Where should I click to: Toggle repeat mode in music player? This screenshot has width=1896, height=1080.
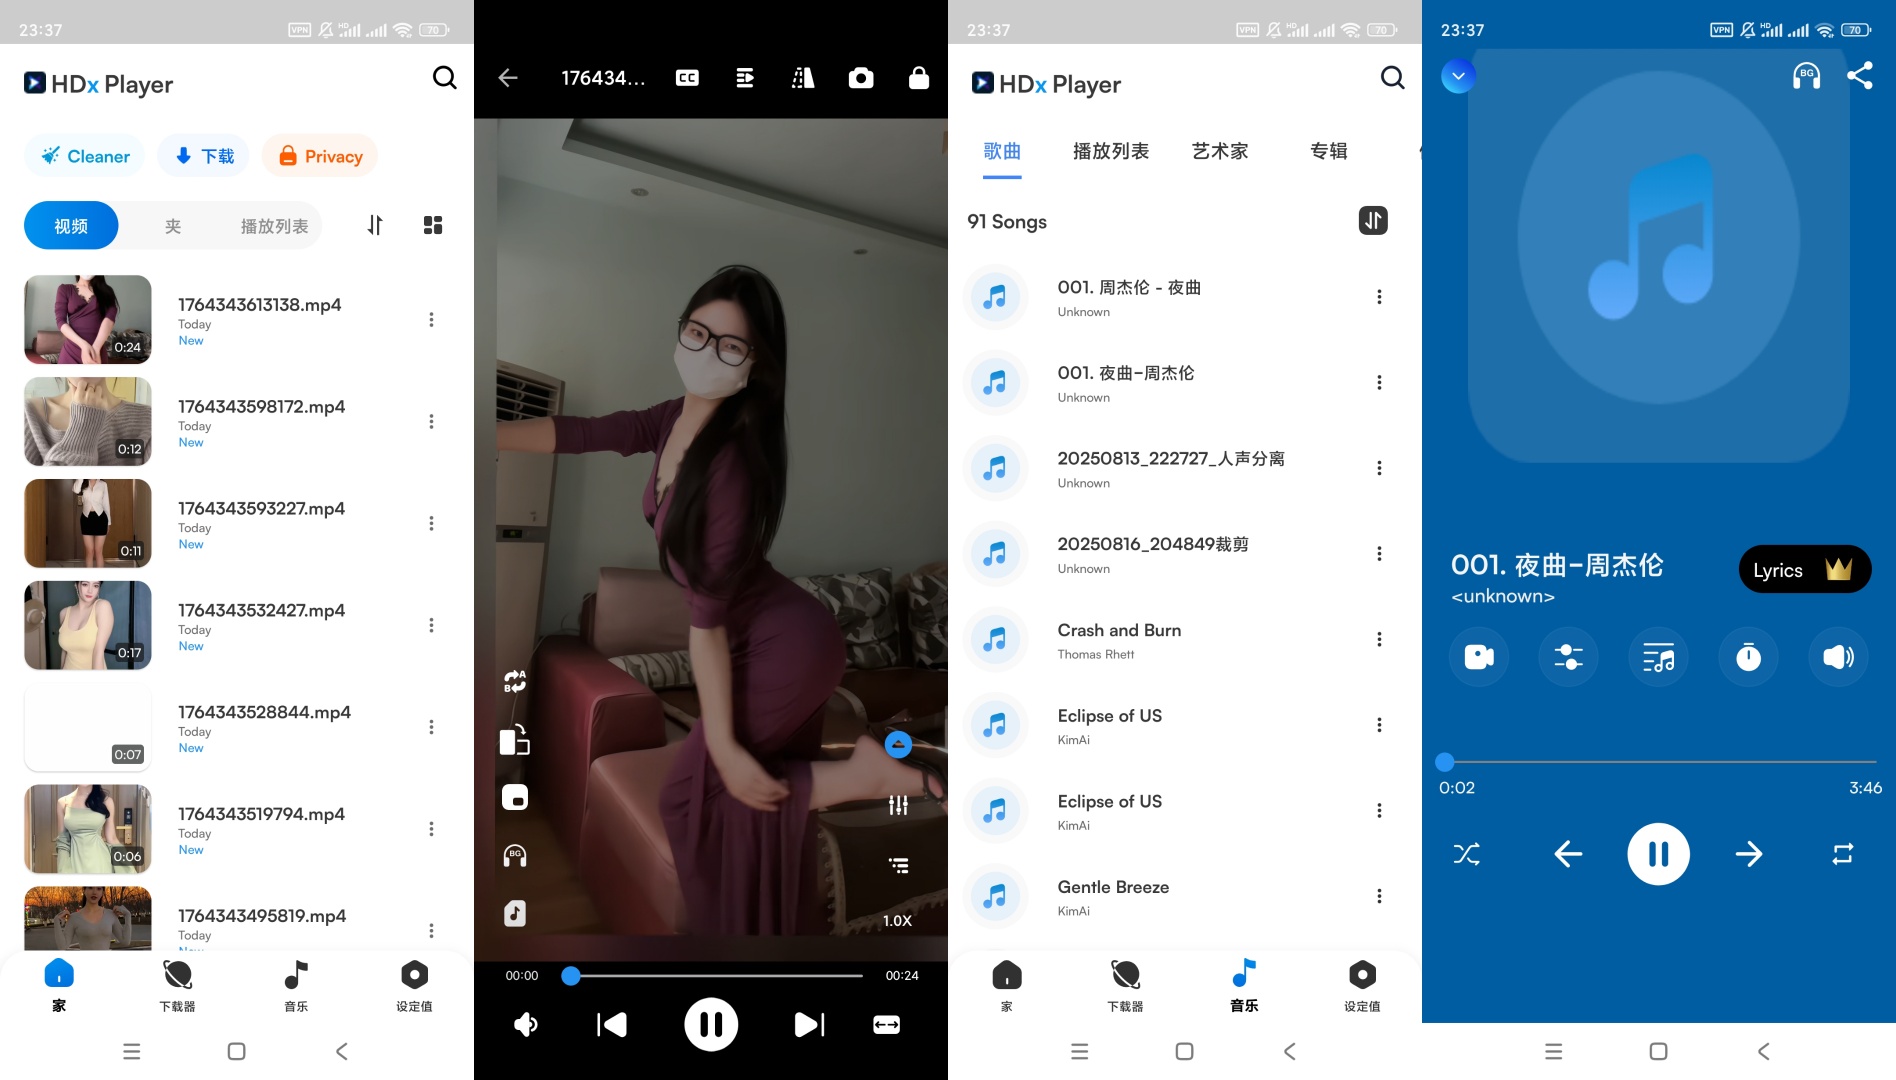click(x=1842, y=854)
